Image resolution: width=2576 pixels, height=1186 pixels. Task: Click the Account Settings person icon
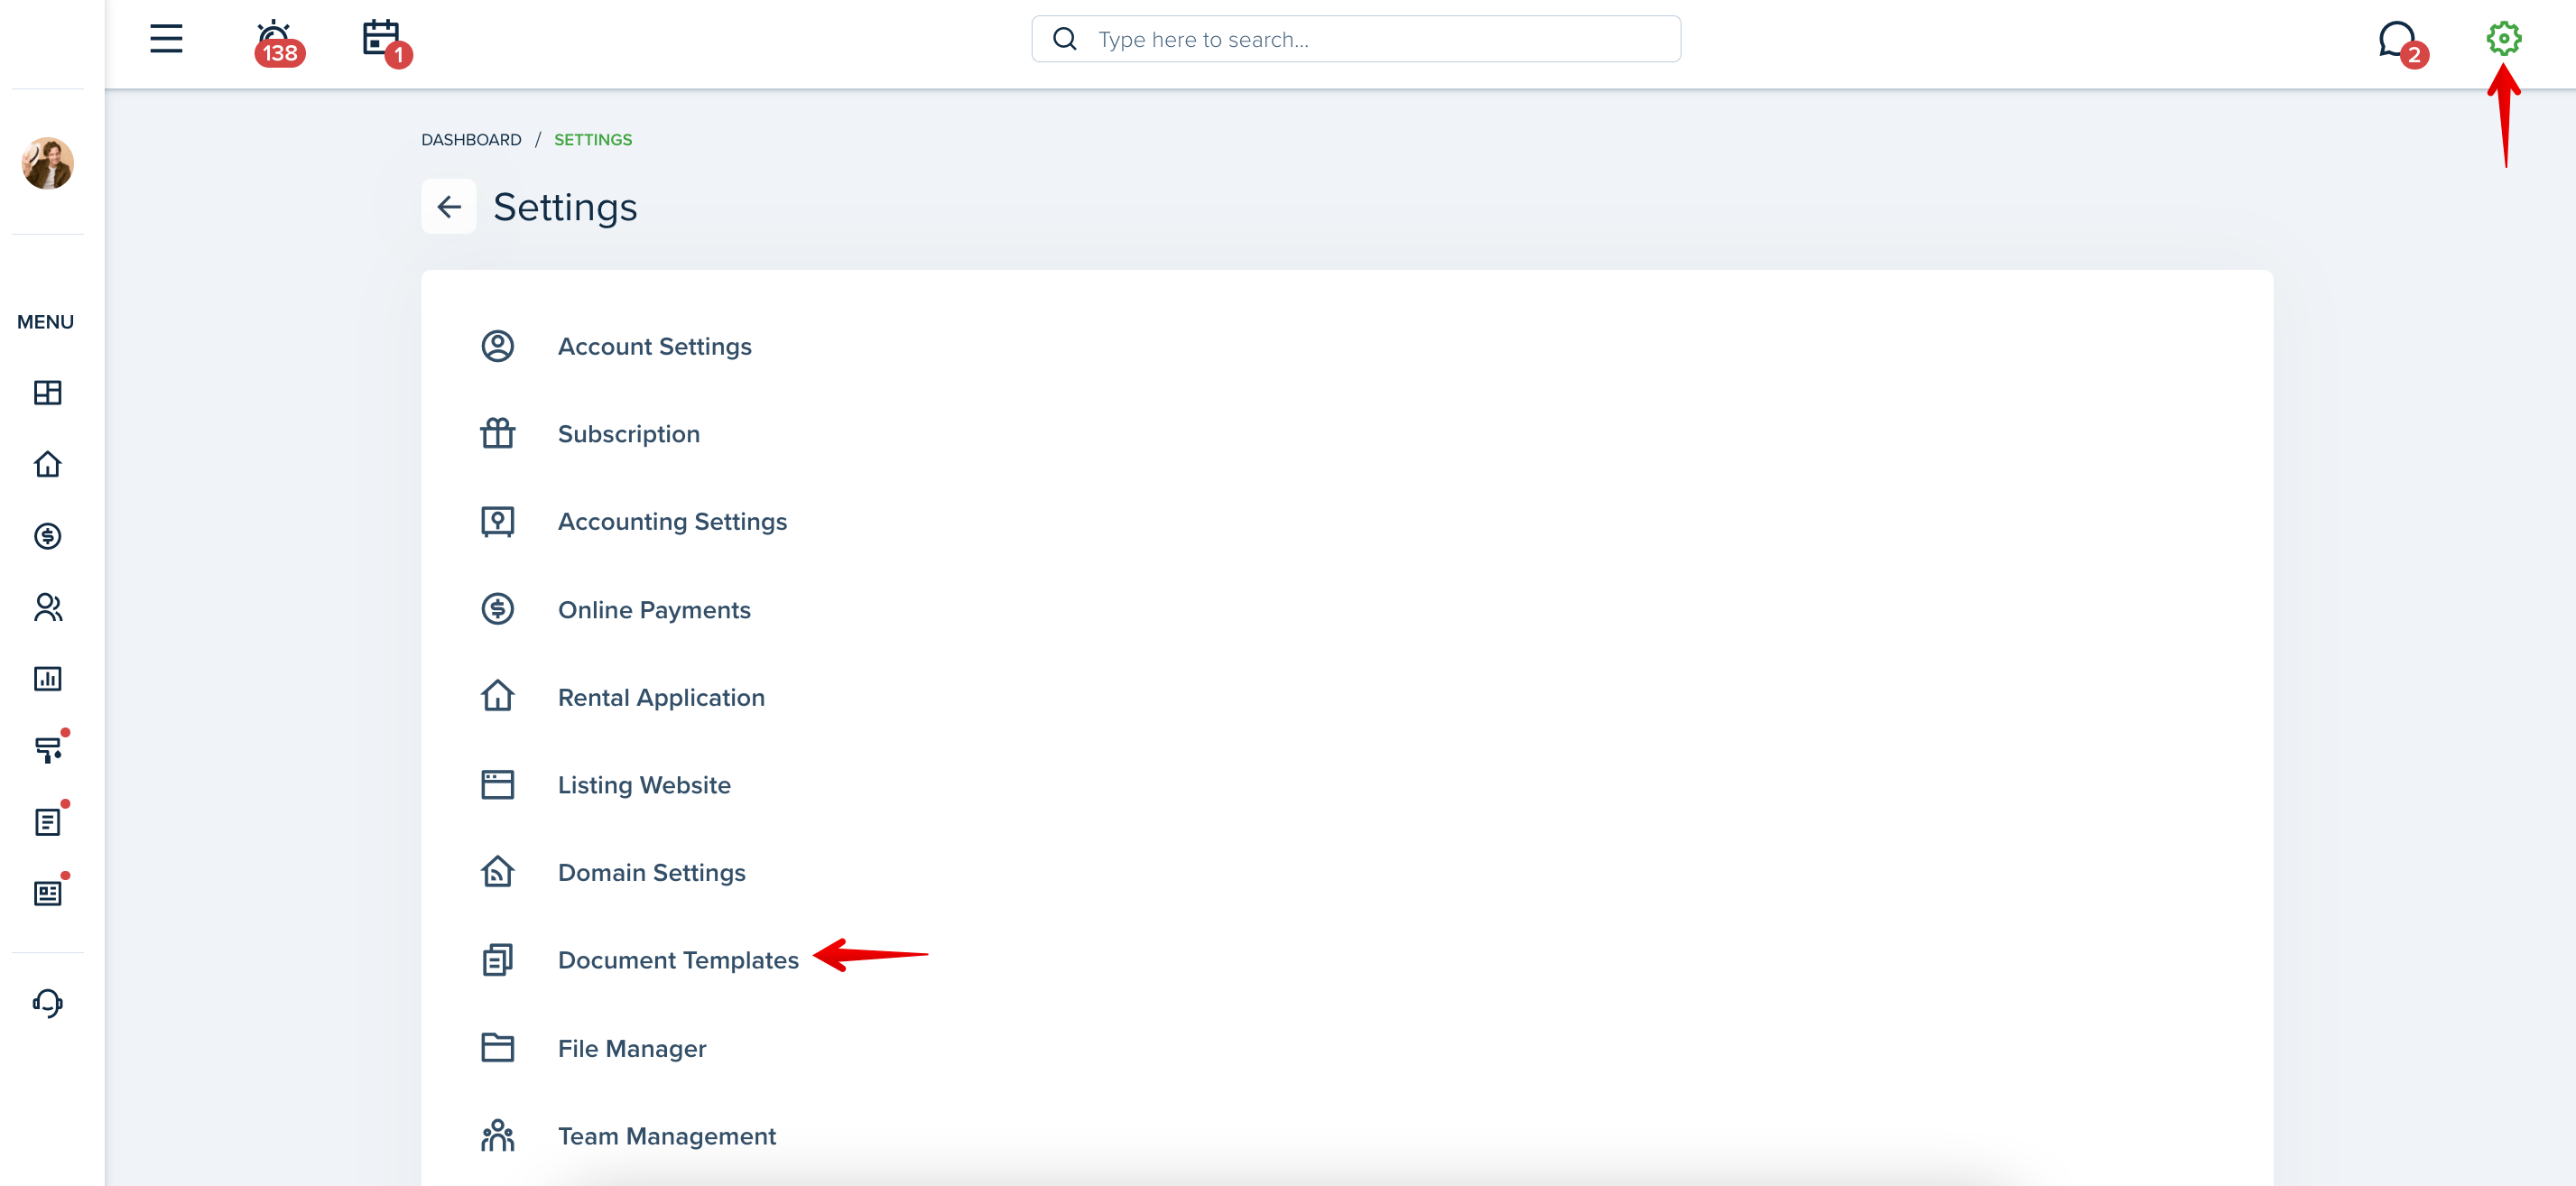498,346
